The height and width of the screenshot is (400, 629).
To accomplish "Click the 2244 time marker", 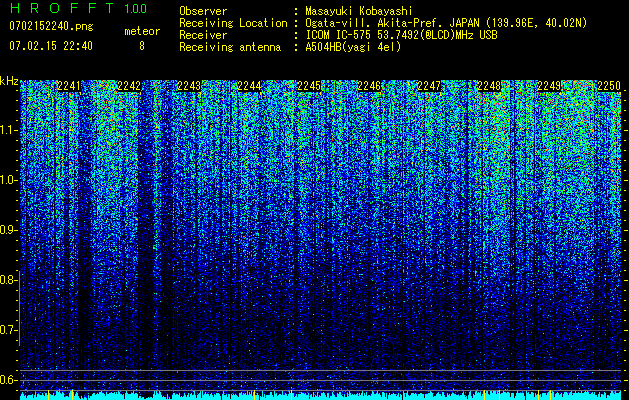I will coord(249,86).
